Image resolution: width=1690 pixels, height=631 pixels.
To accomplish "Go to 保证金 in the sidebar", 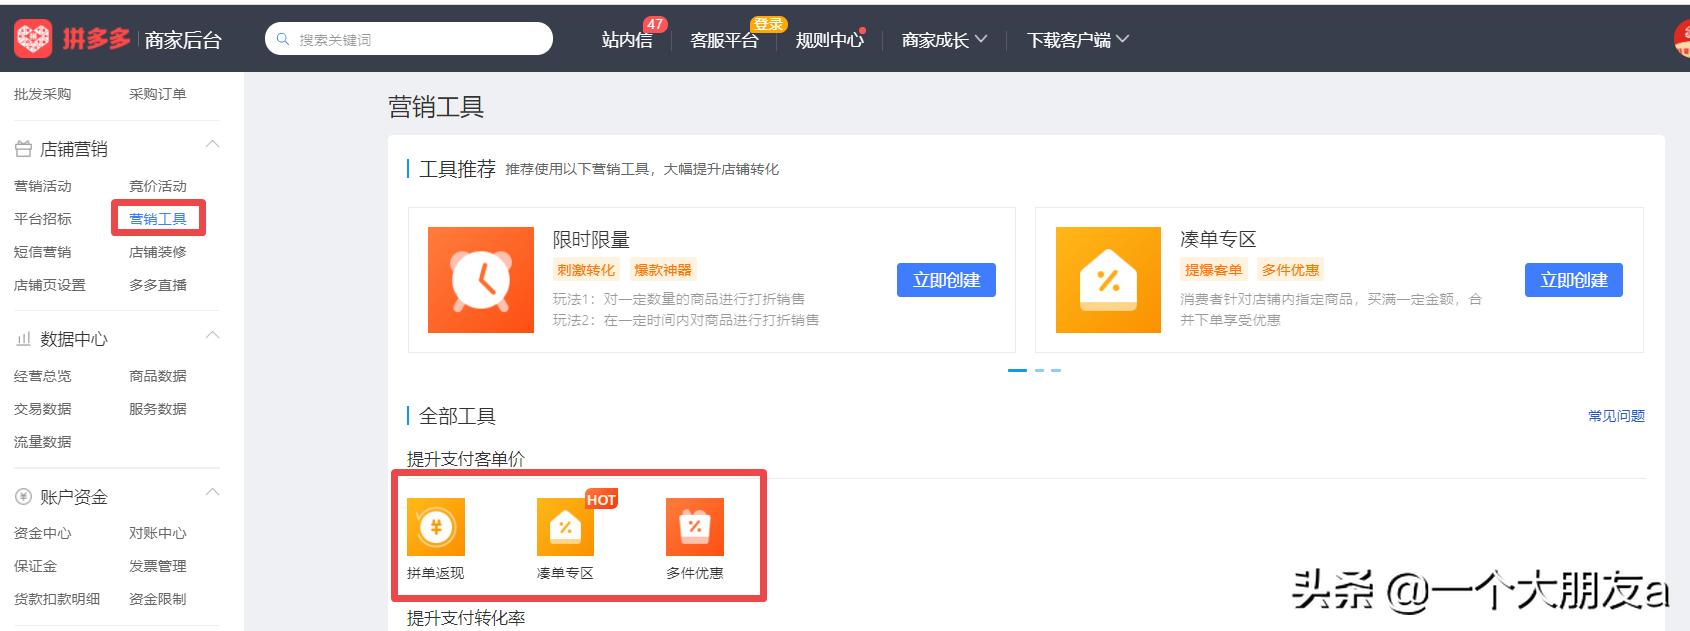I will pos(36,566).
